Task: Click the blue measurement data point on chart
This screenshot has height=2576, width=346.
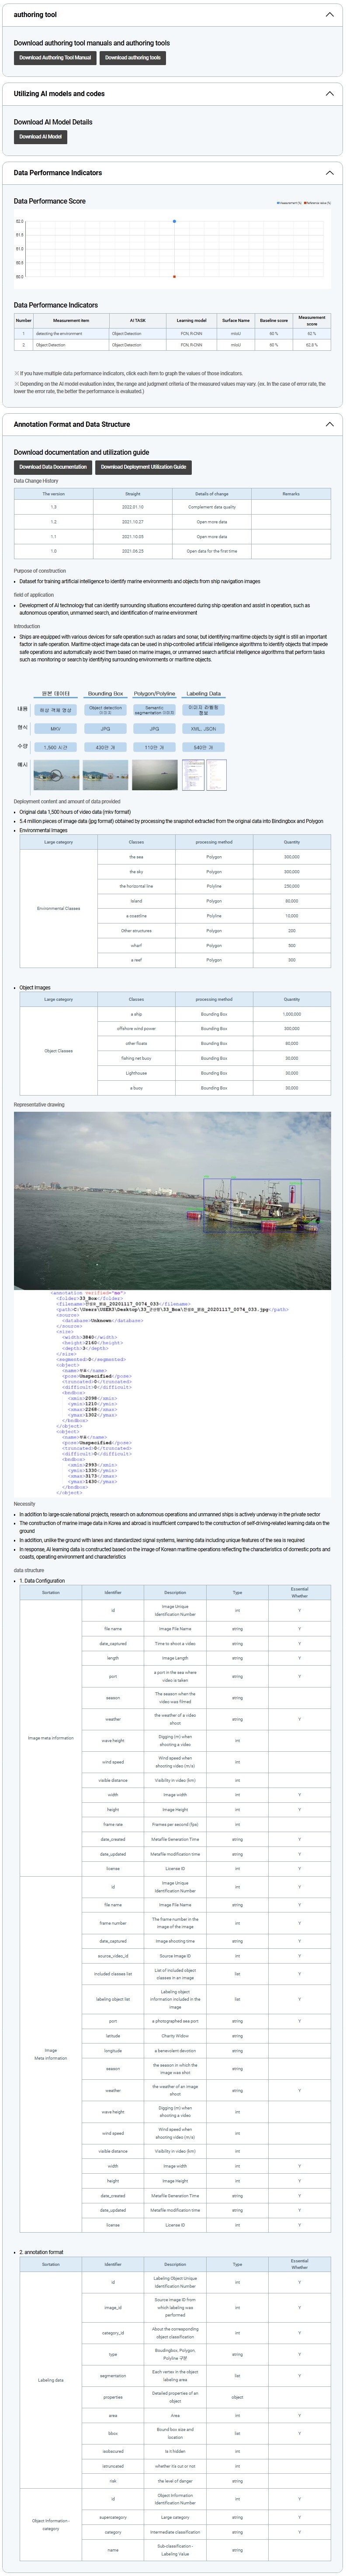Action: coord(174,222)
